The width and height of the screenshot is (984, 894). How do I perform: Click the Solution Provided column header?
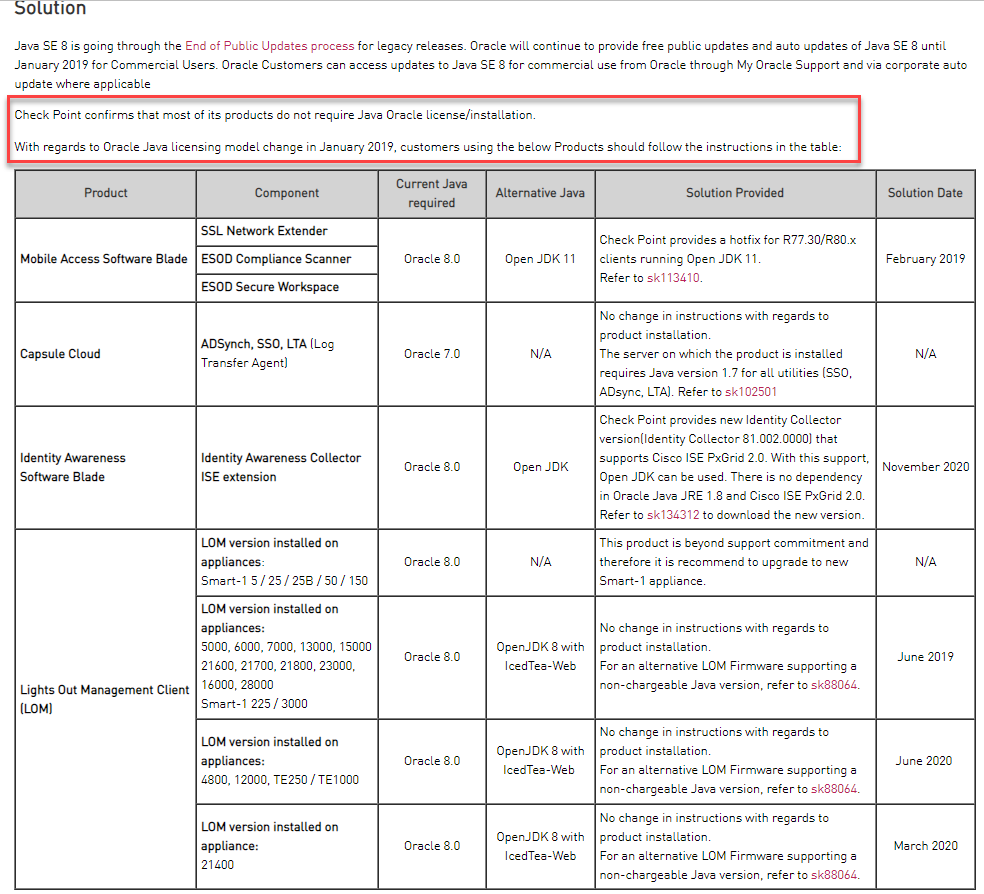point(734,193)
